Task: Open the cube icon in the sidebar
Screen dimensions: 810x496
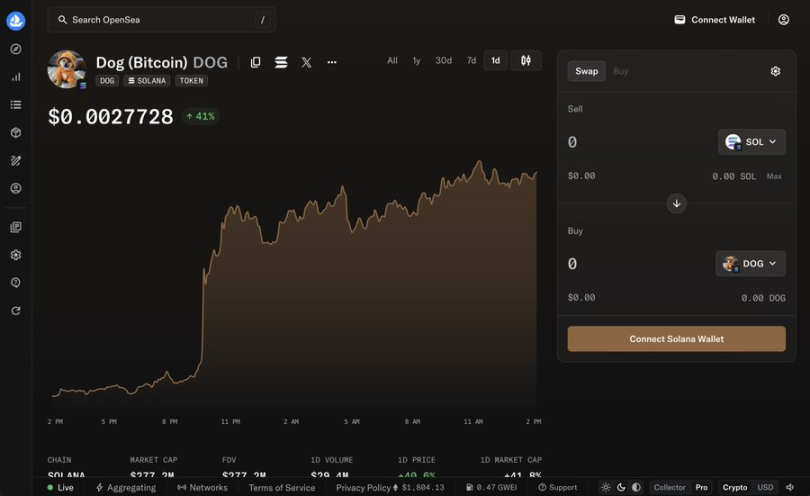Action: 16,133
